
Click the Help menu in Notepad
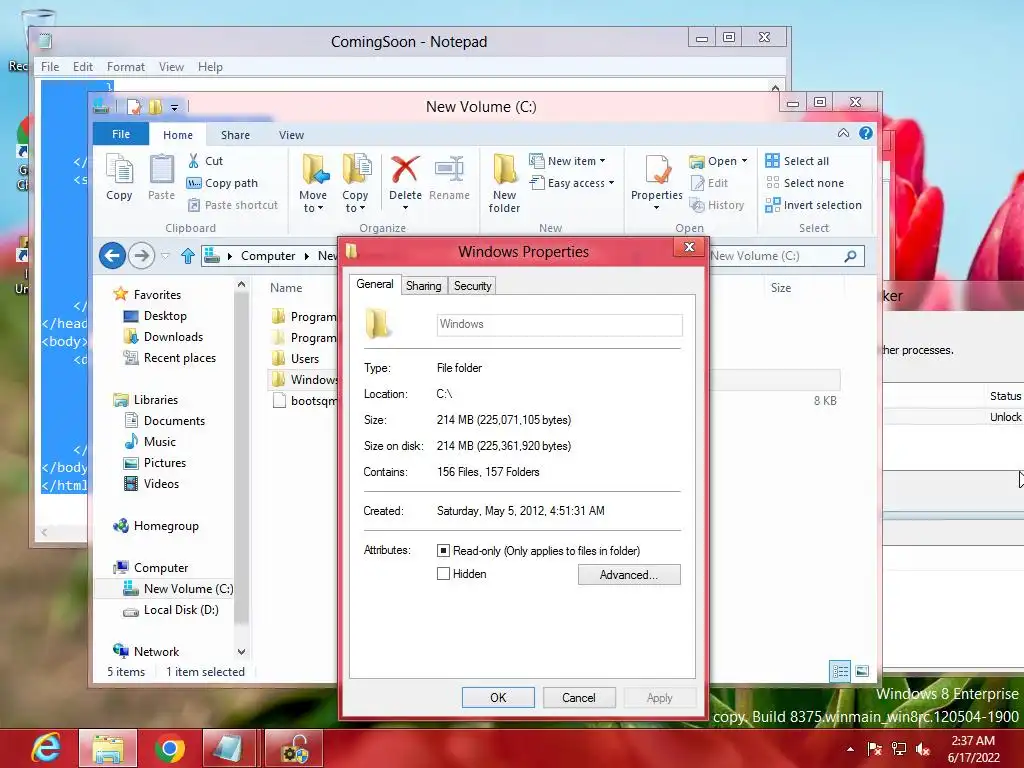[210, 67]
